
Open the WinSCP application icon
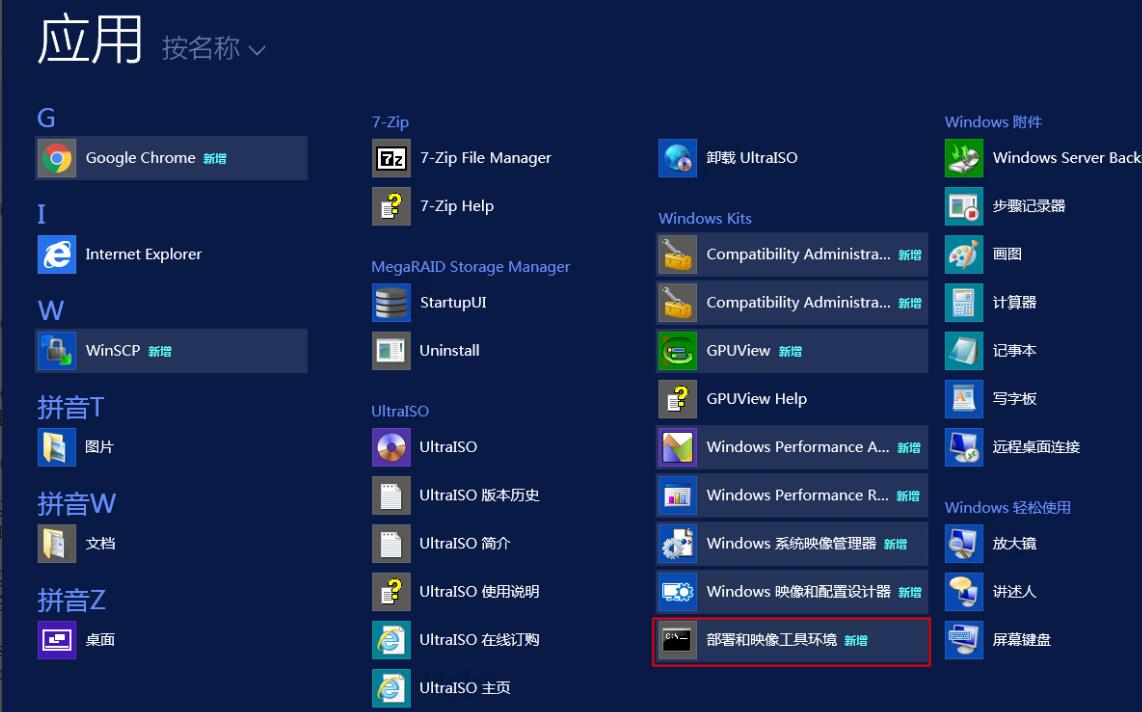coord(57,351)
